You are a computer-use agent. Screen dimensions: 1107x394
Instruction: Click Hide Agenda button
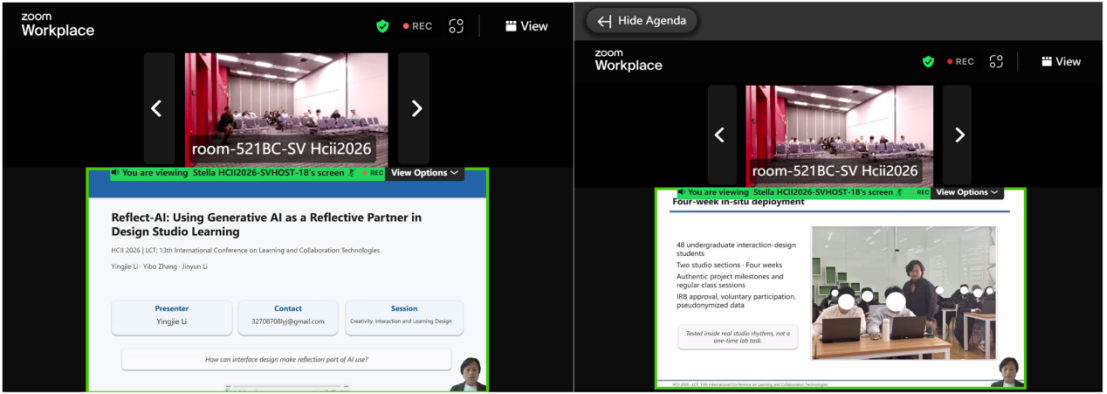(641, 20)
